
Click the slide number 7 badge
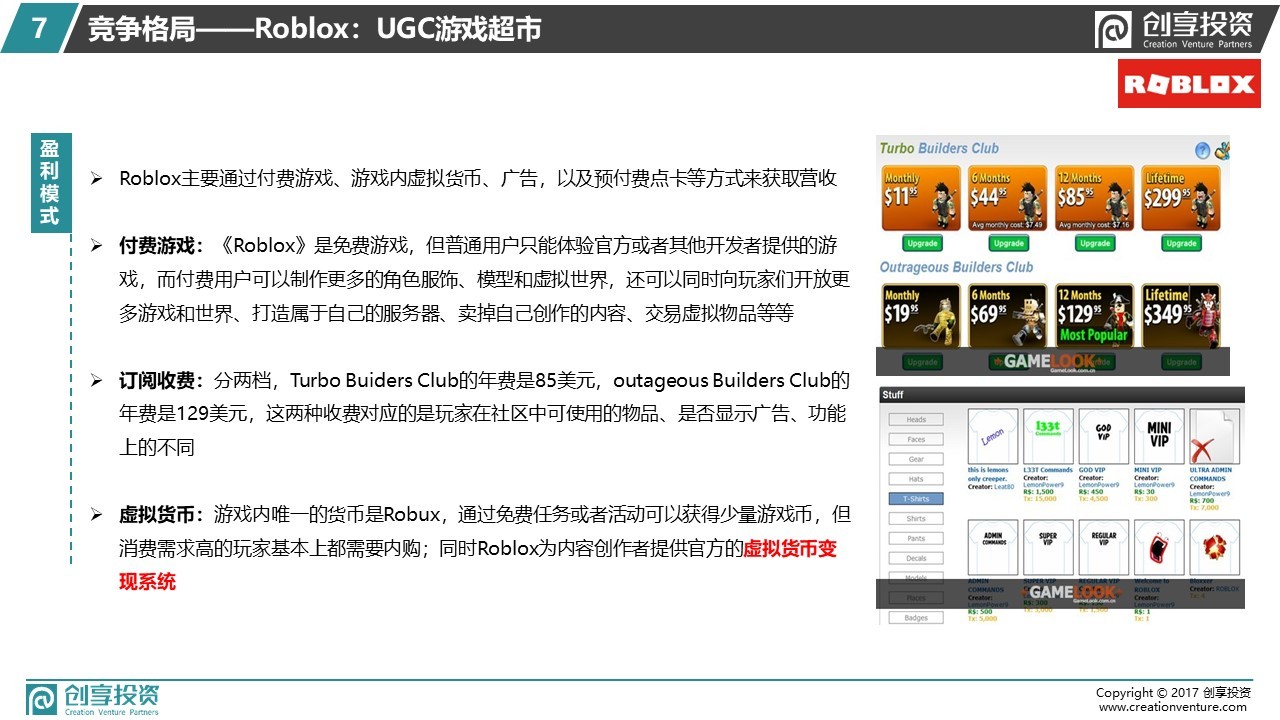(38, 28)
